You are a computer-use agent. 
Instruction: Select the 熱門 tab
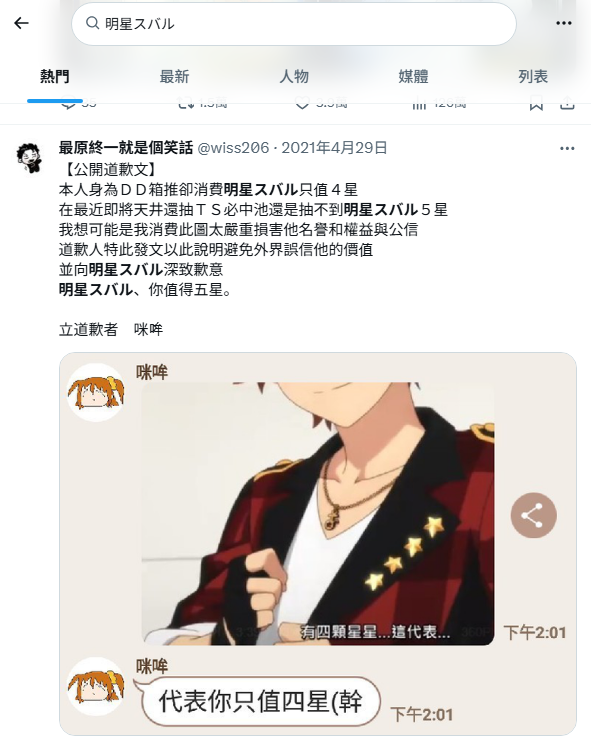(55, 77)
